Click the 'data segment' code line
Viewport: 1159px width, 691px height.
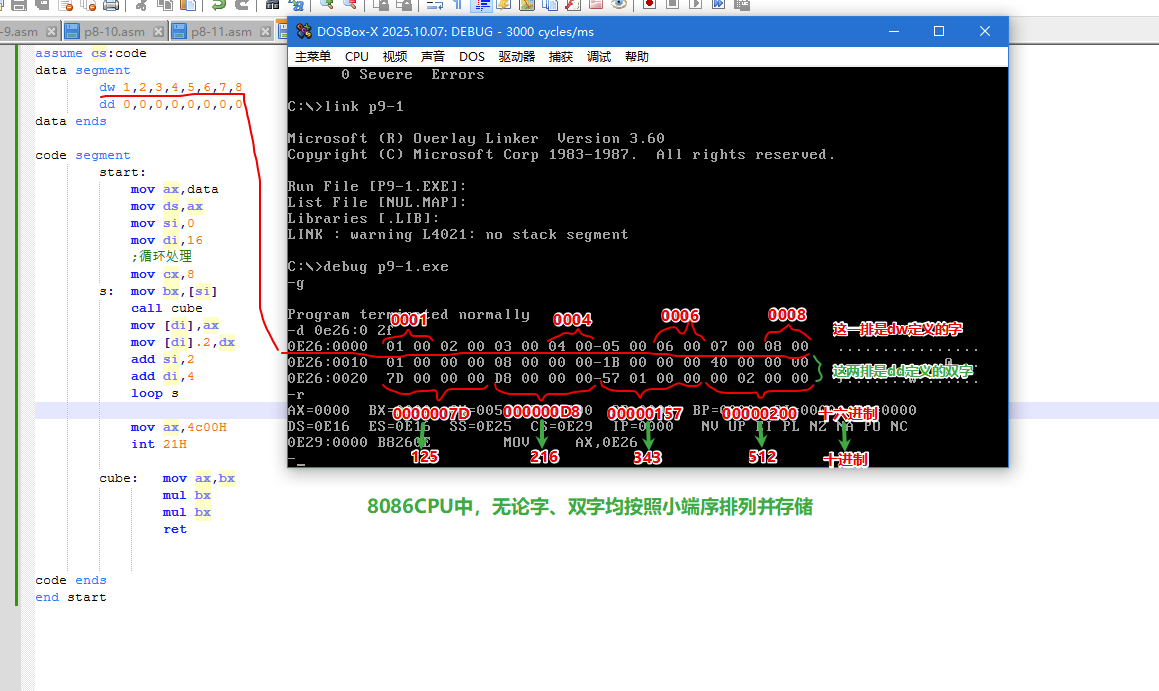83,70
